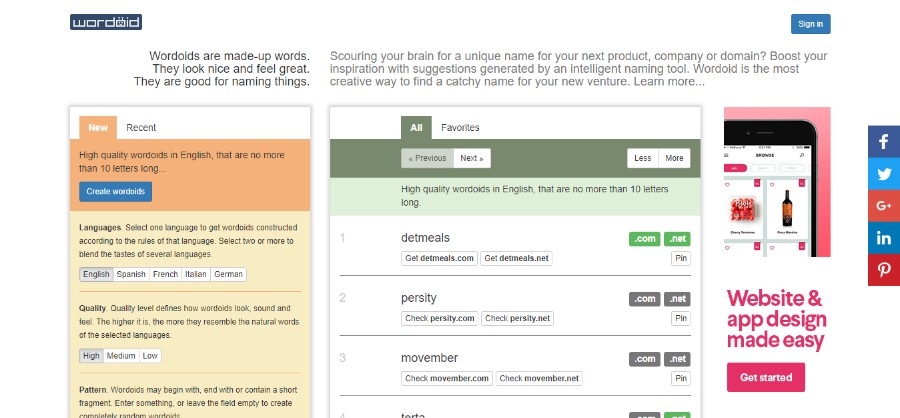The height and width of the screenshot is (418, 900).
Task: Go to Previous results page
Action: point(427,158)
